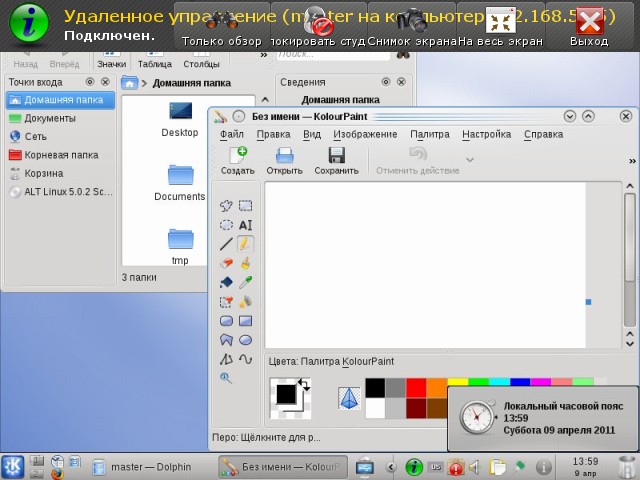This screenshot has width=640, height=480.
Task: Select the Color Eraser tool
Action: (226, 302)
